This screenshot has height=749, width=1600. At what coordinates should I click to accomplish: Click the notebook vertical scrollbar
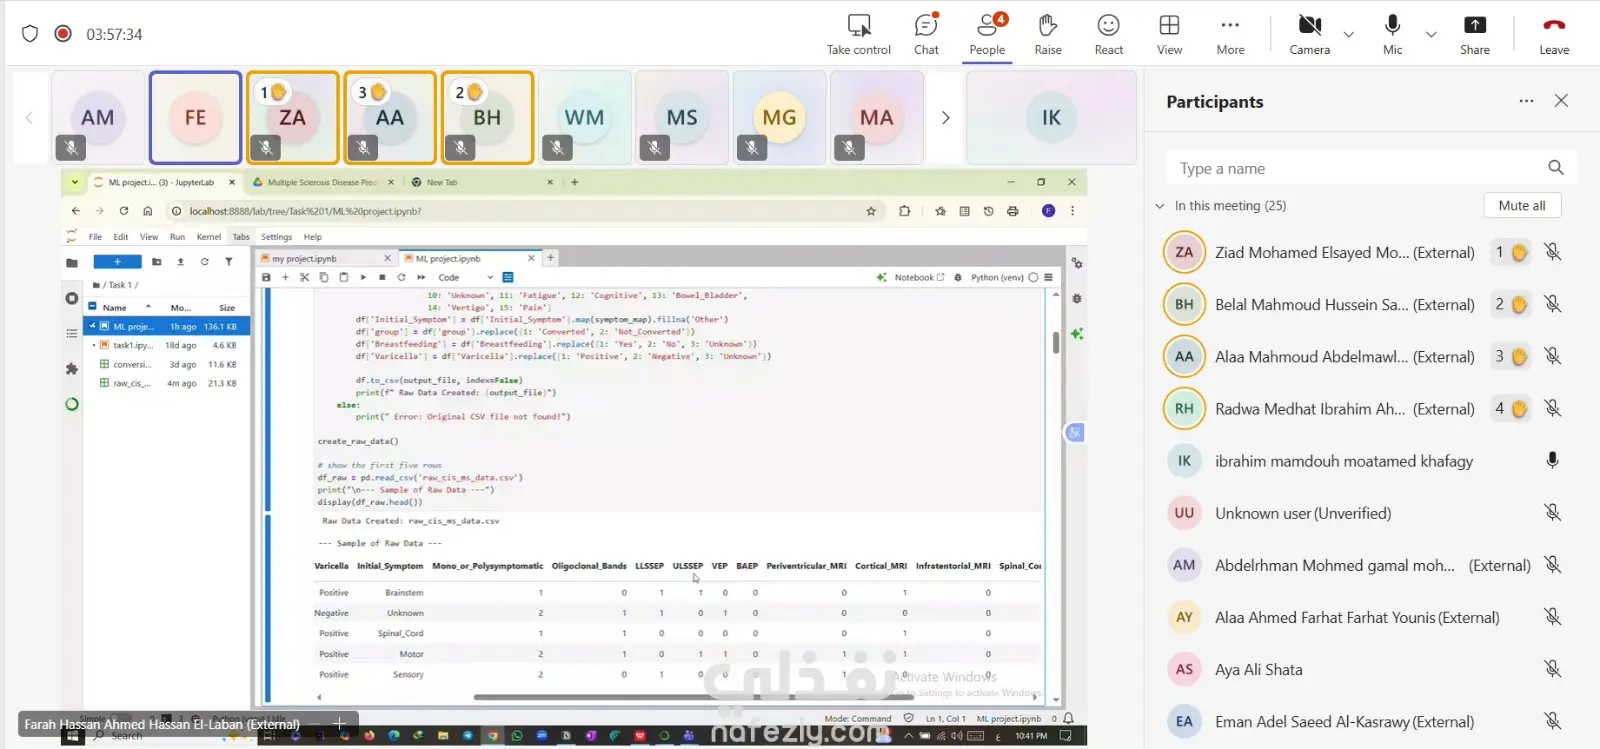click(1056, 342)
